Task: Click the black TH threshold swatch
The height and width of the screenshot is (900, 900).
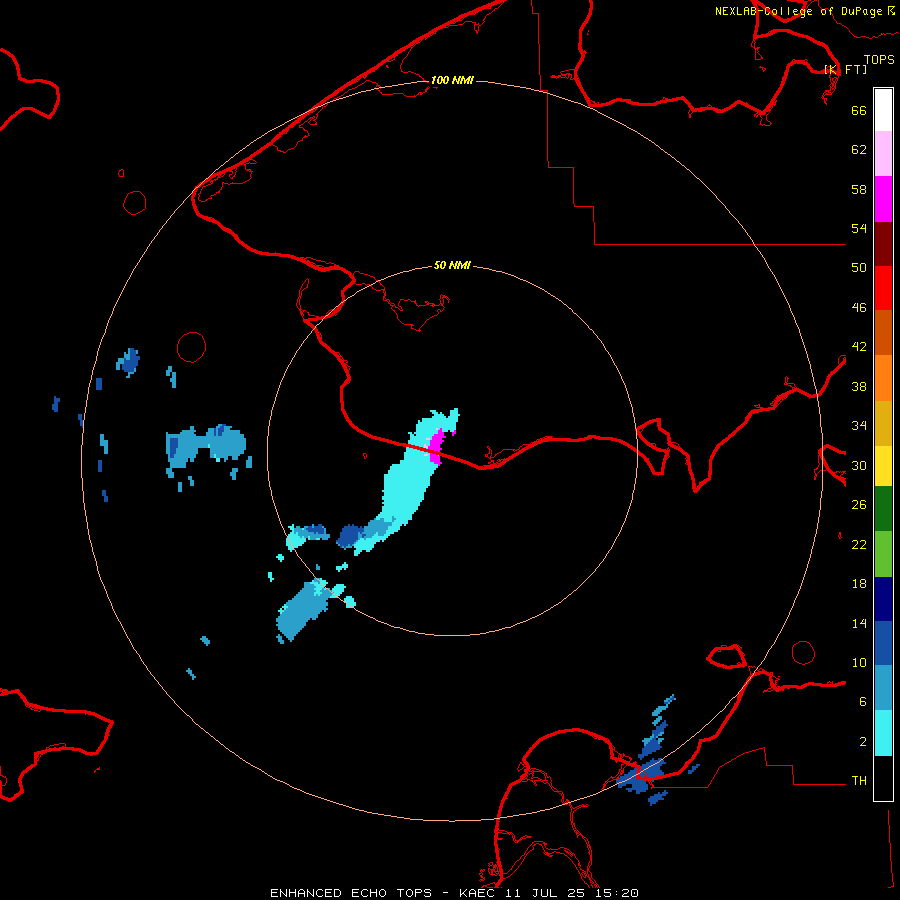Action: pos(883,778)
